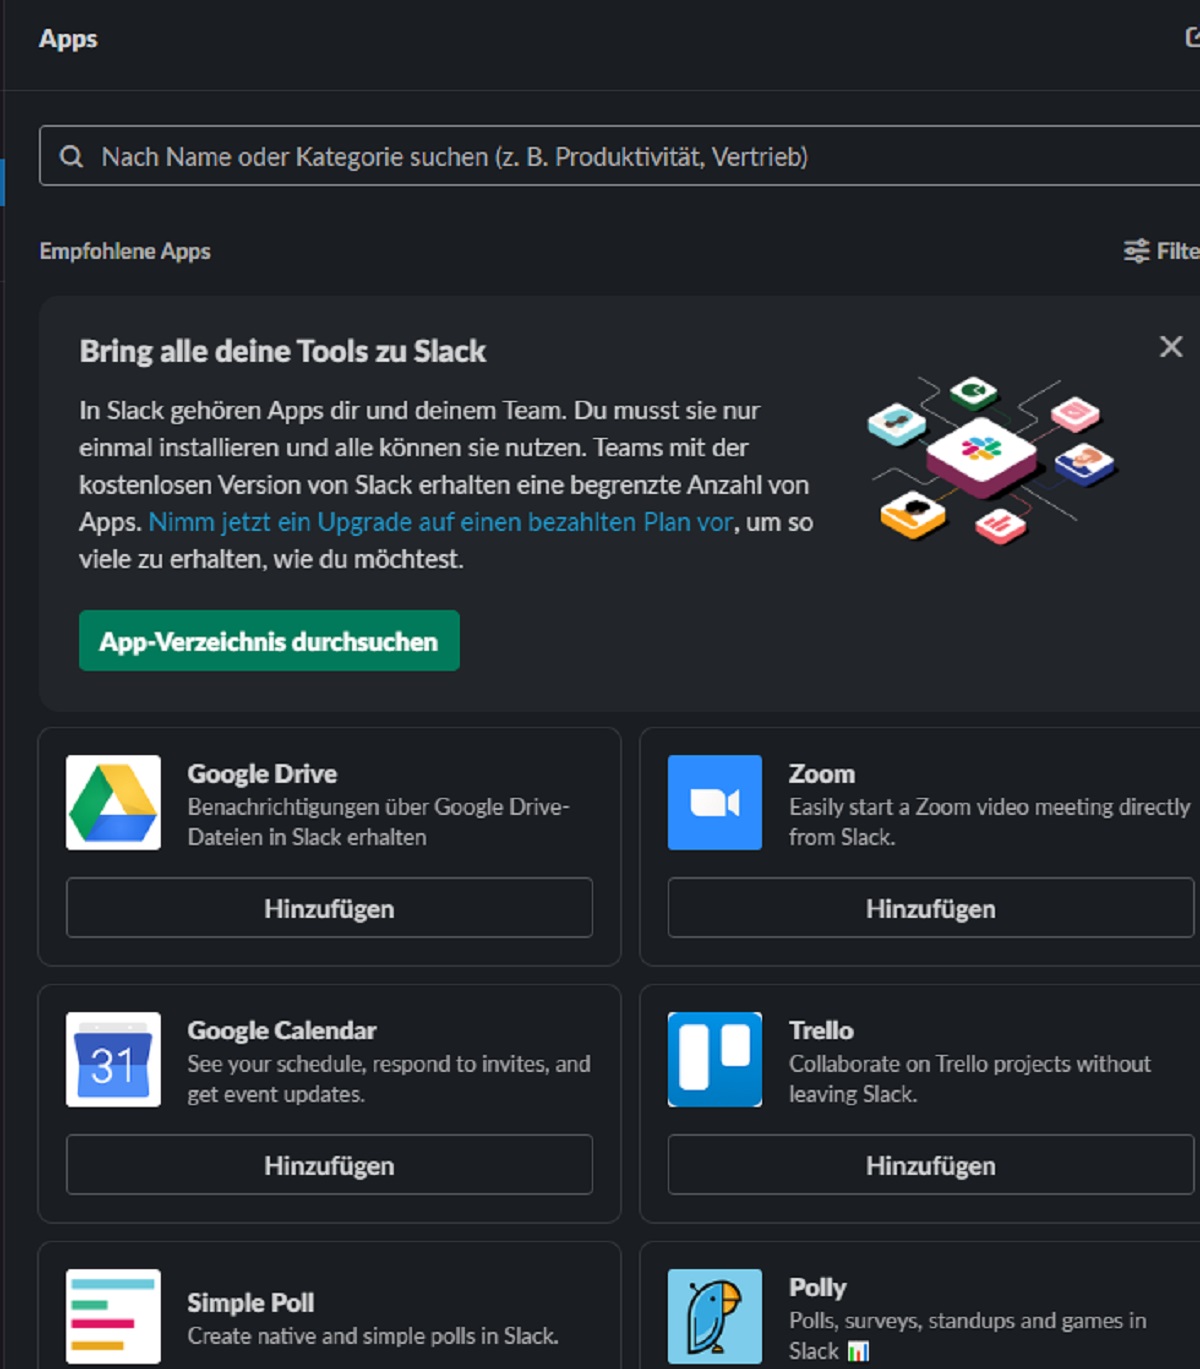Click the Slack tools illustration
This screenshot has height=1369, width=1200.
[992, 461]
